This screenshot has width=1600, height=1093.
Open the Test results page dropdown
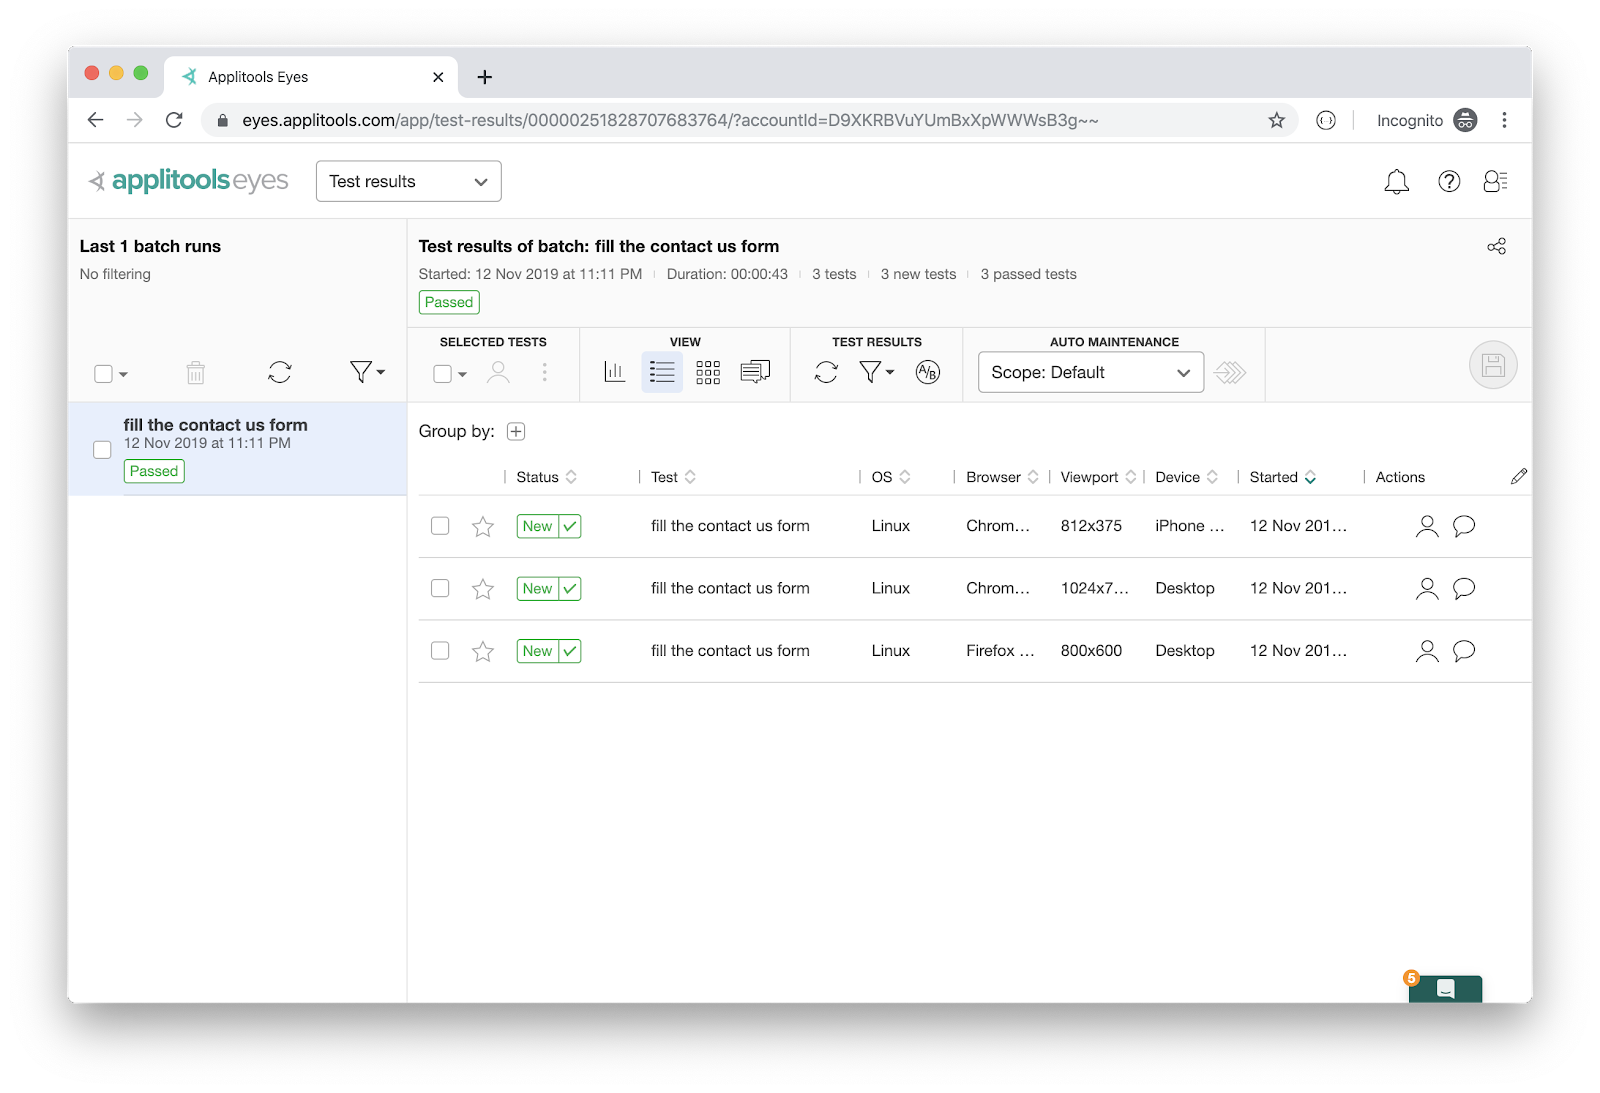coord(408,182)
